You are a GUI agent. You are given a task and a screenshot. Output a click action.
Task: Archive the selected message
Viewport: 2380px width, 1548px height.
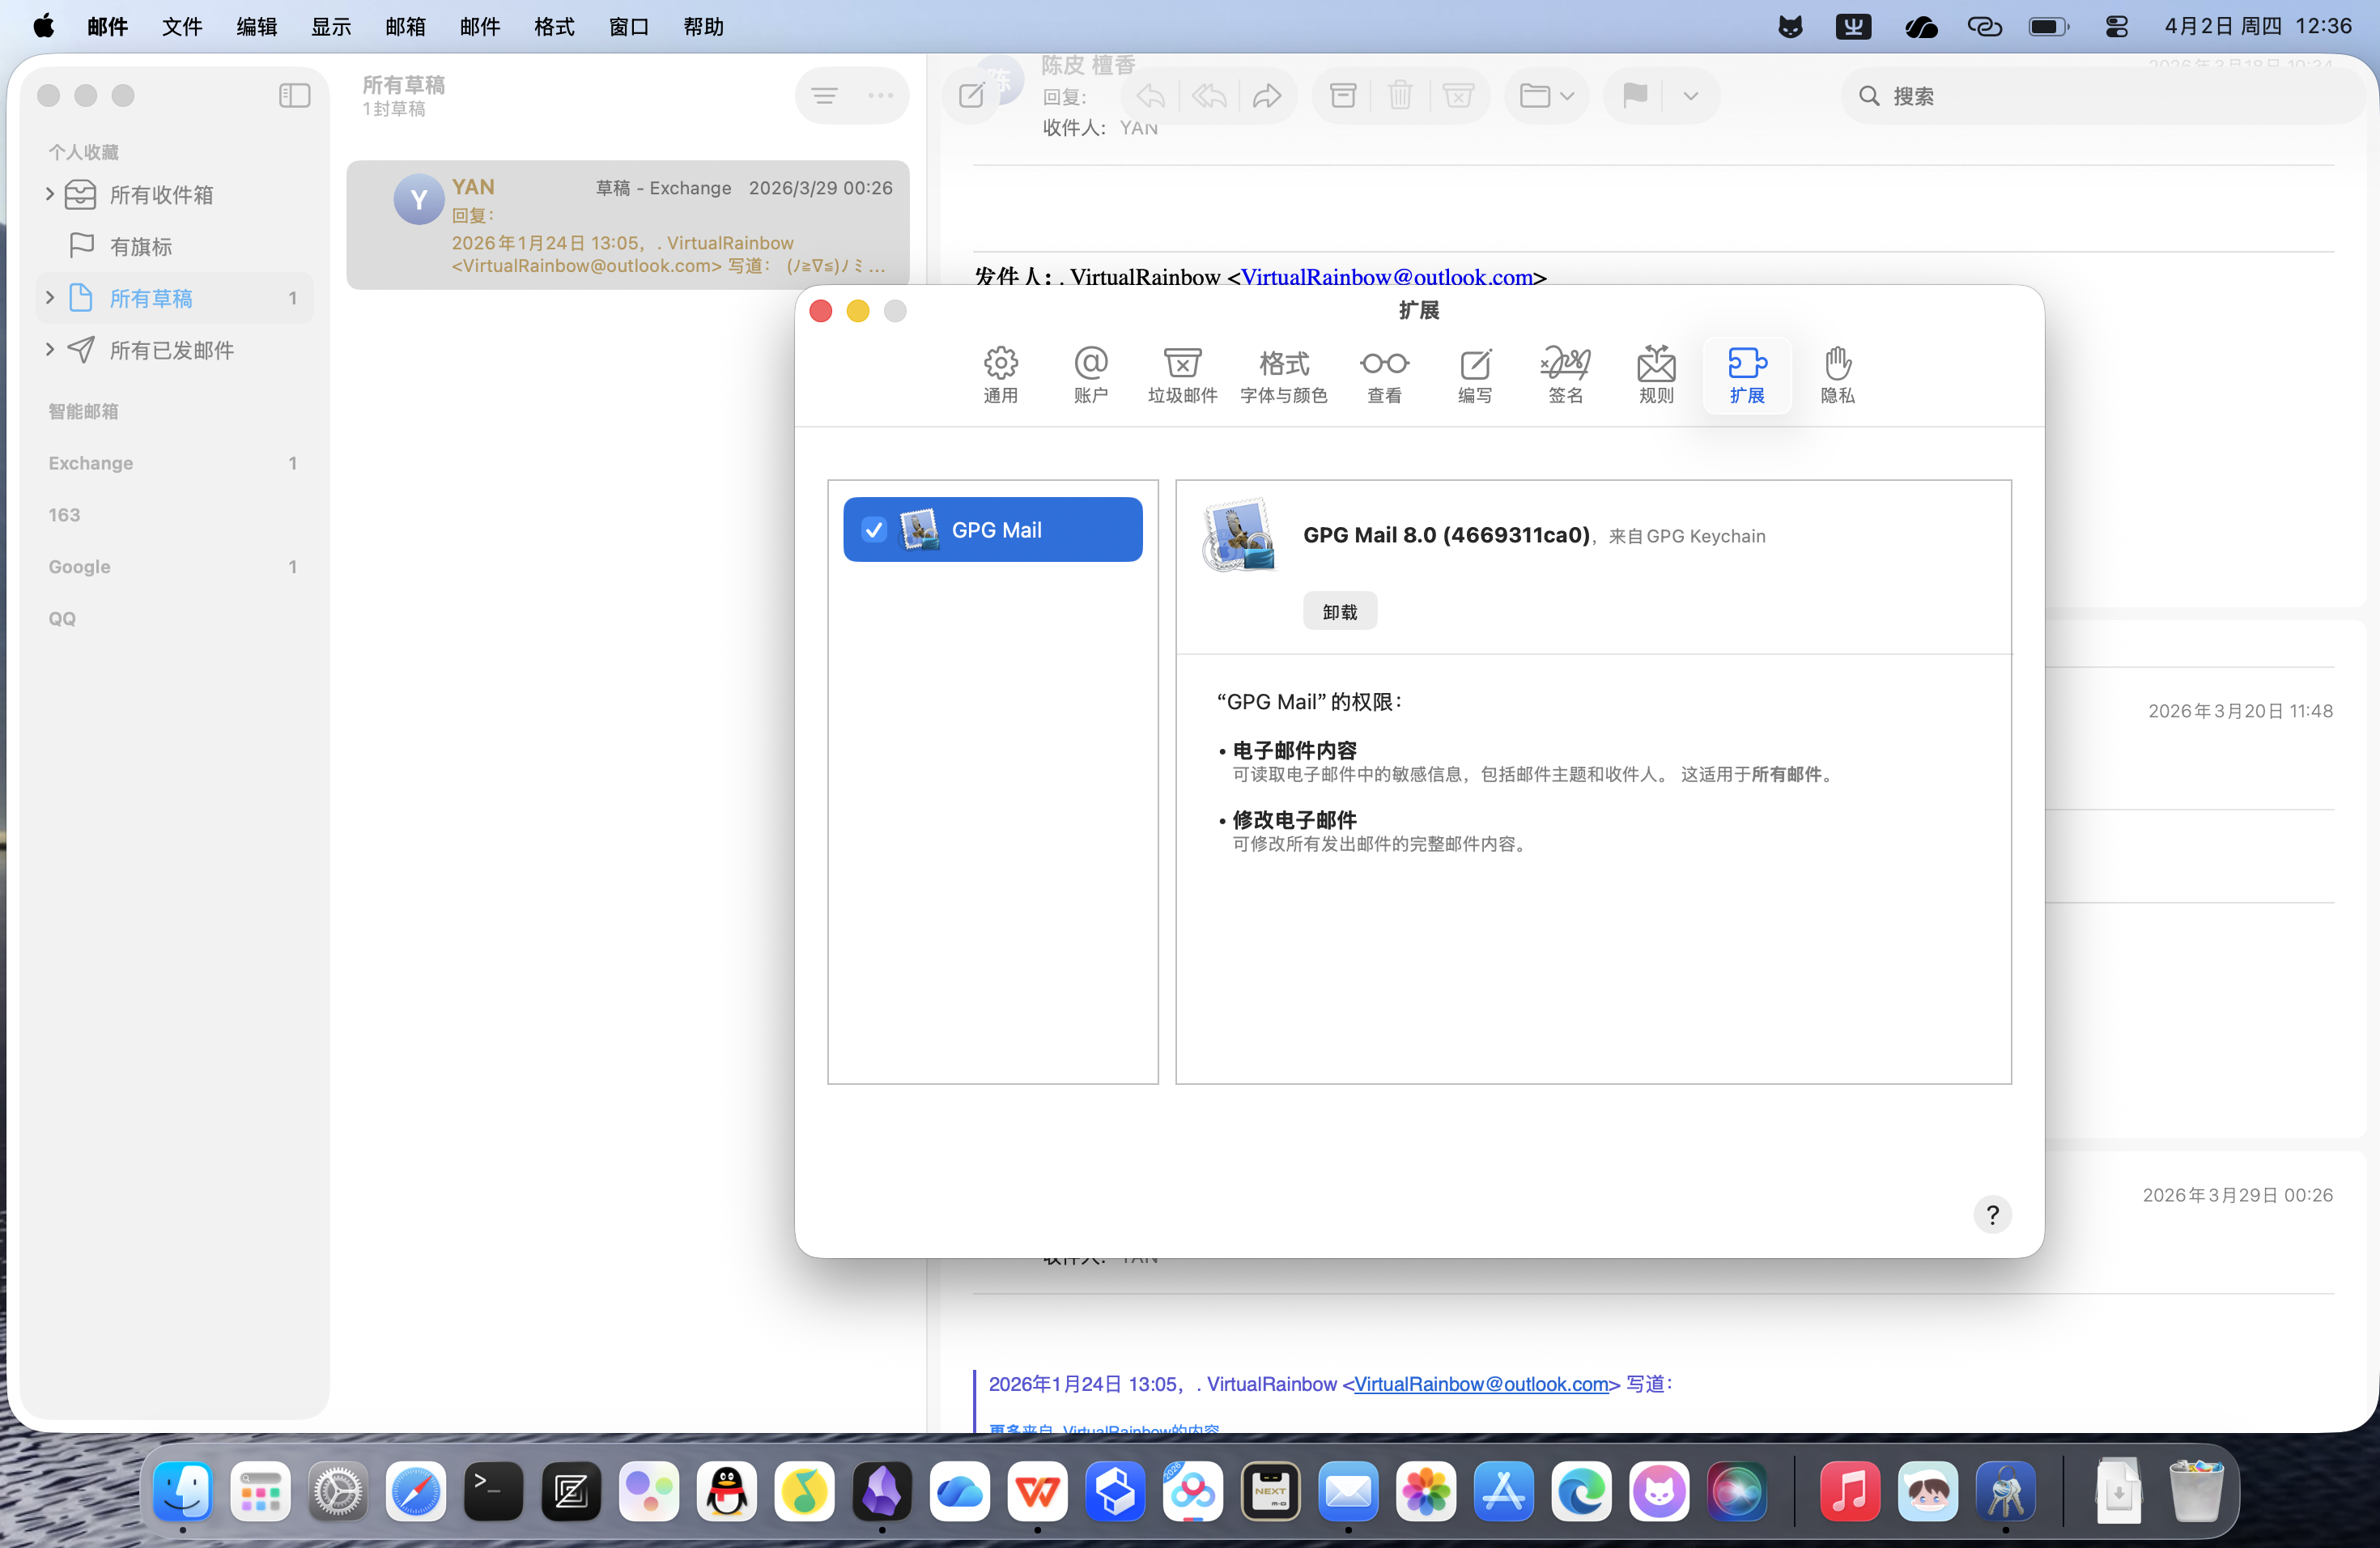coord(1343,96)
